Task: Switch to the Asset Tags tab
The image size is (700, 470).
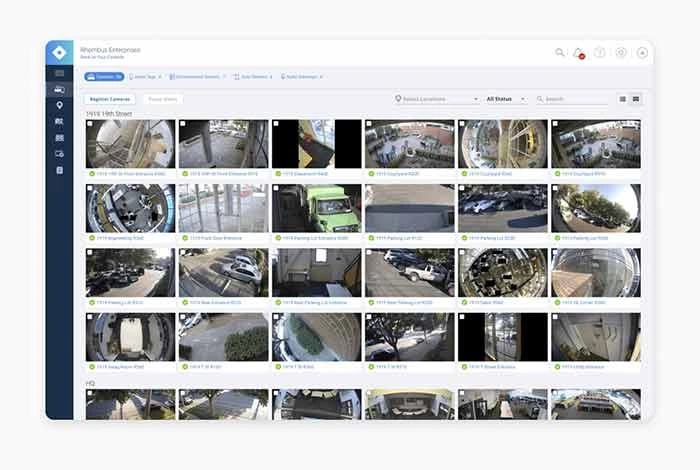Action: (x=145, y=77)
